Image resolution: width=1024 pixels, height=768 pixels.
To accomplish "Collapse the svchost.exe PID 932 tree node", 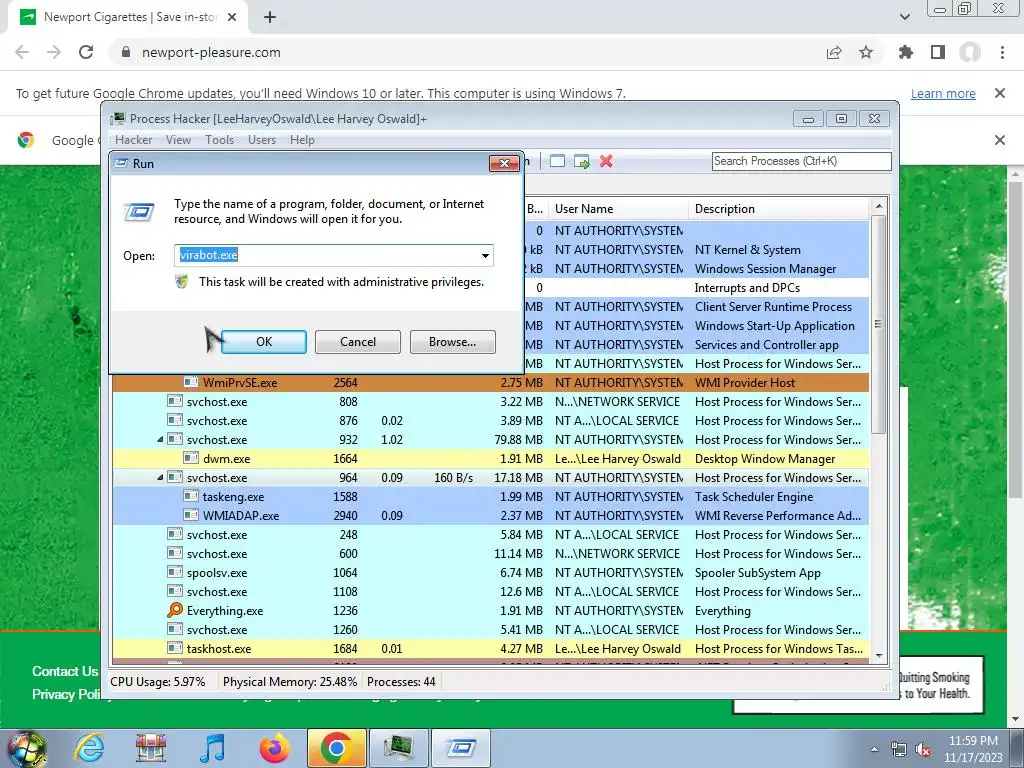I will 160,440.
